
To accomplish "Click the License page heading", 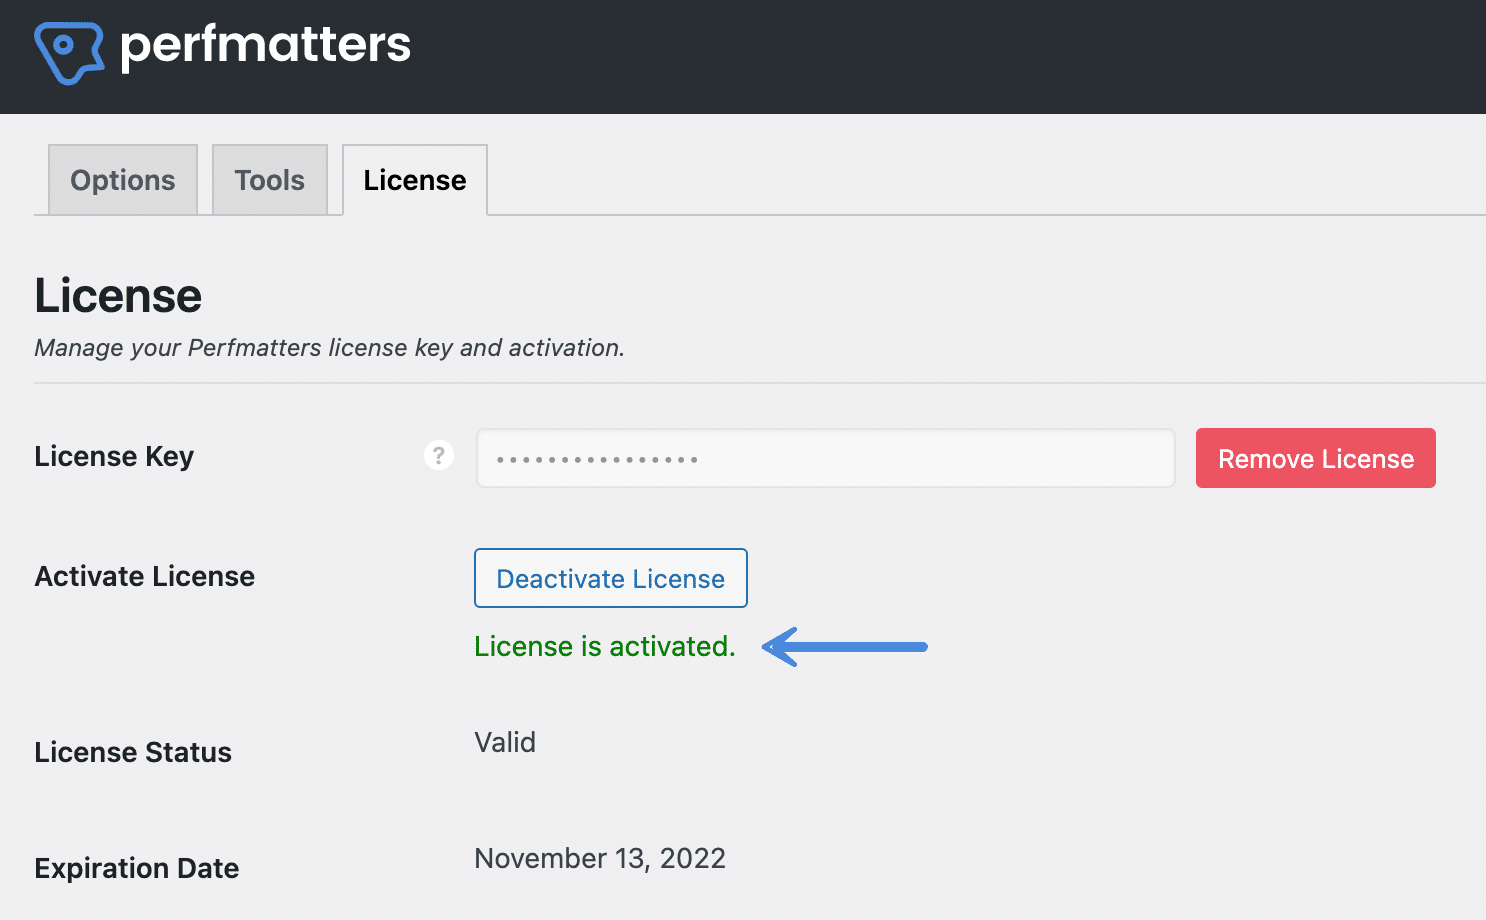I will click(118, 295).
